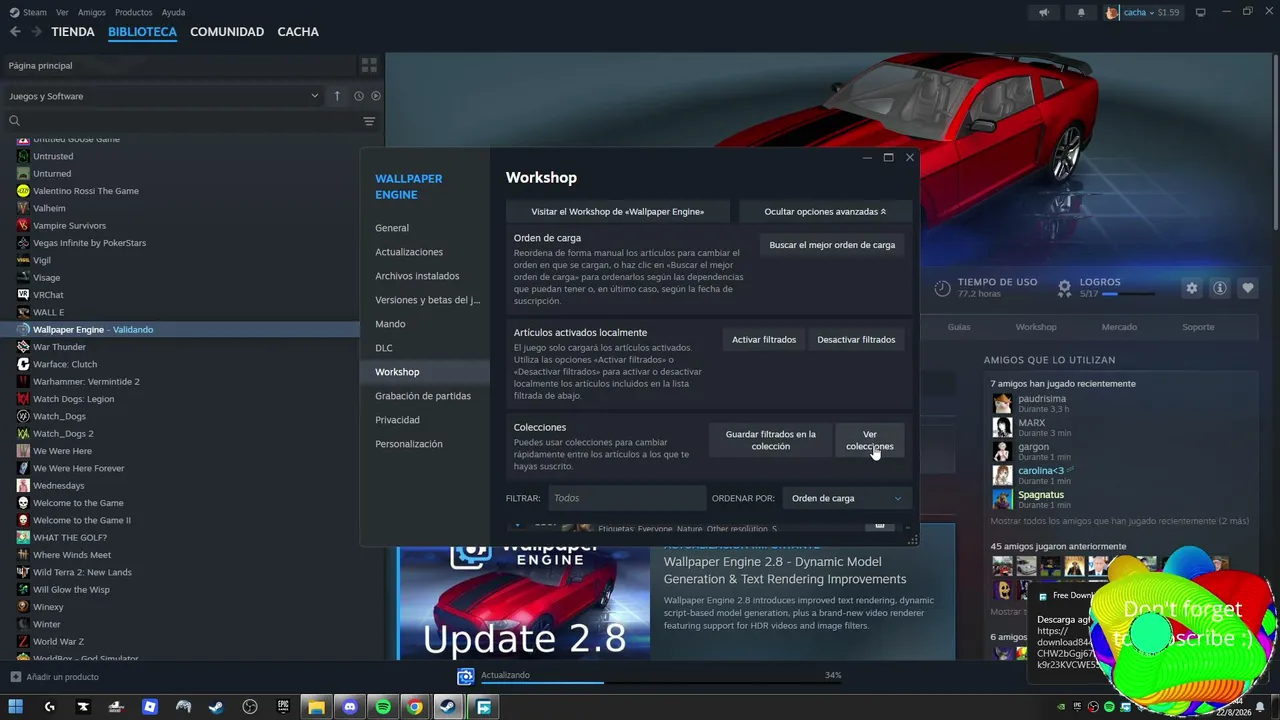
Task: Open the downloads icon beside Actualizando
Action: point(465,677)
